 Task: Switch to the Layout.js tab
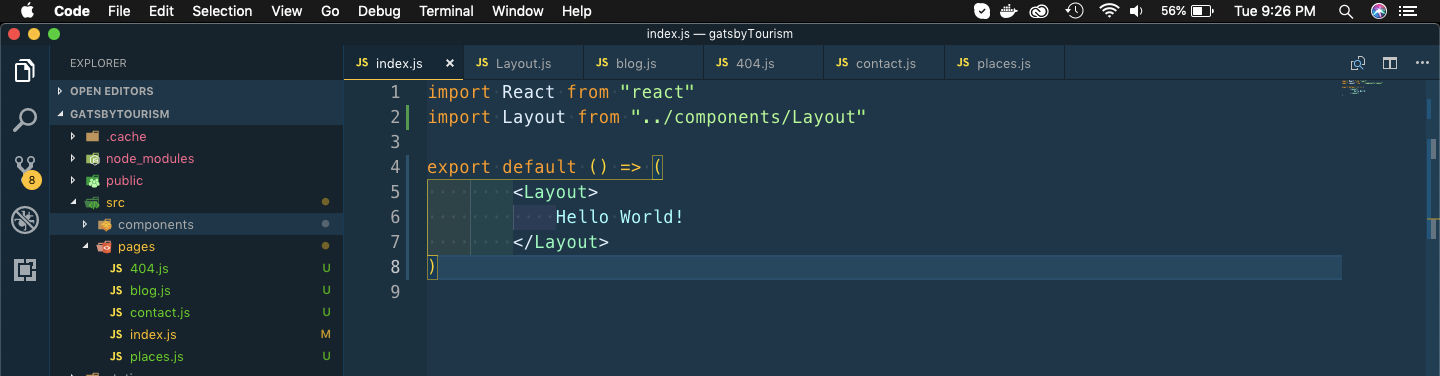(x=523, y=63)
